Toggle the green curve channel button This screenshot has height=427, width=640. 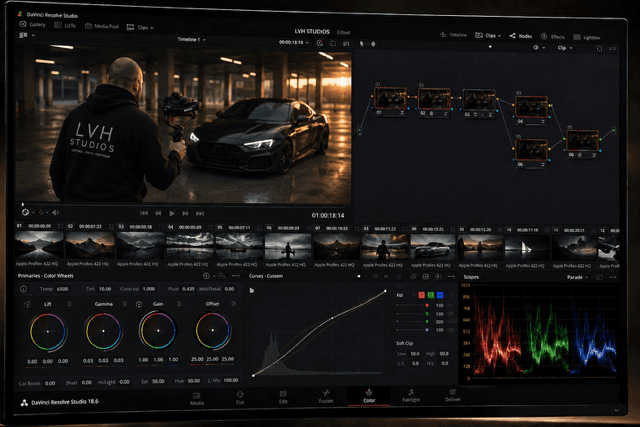point(431,295)
